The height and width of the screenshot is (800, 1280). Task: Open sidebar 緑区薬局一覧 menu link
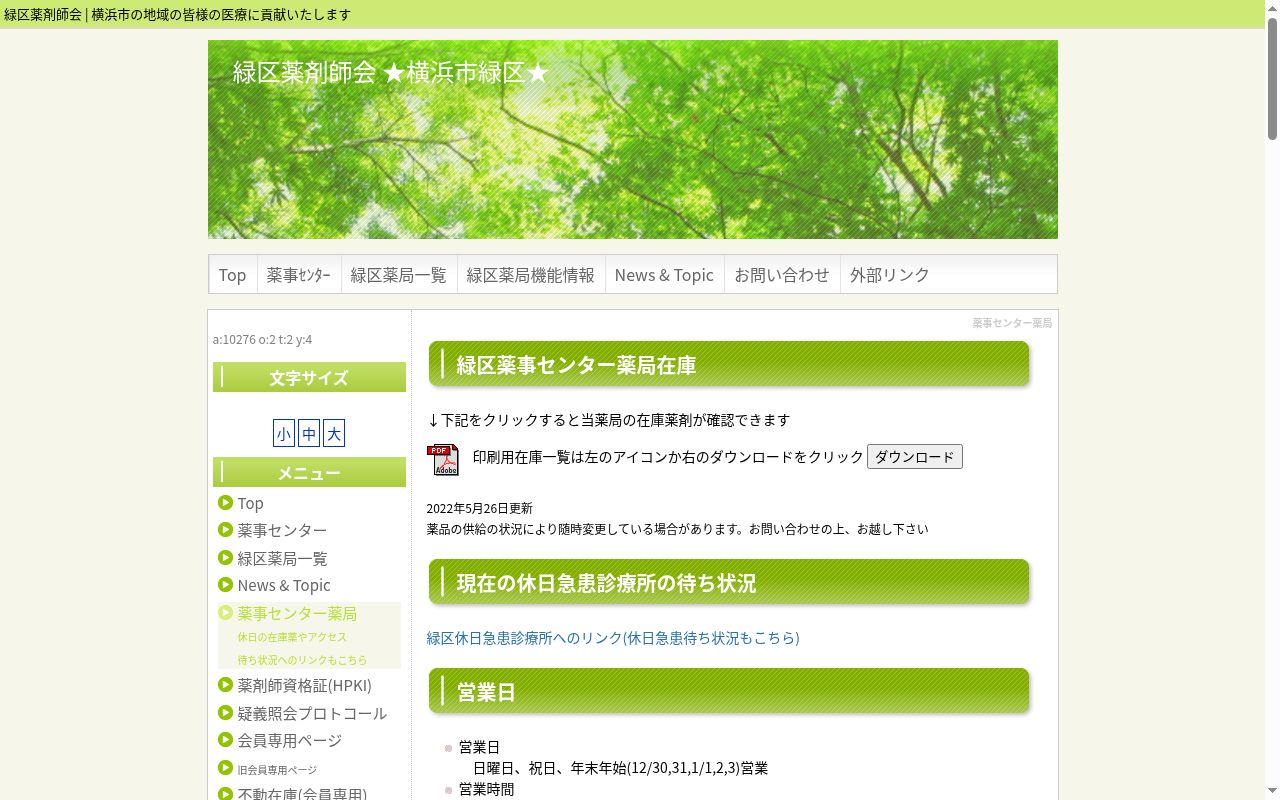pyautogui.click(x=282, y=558)
